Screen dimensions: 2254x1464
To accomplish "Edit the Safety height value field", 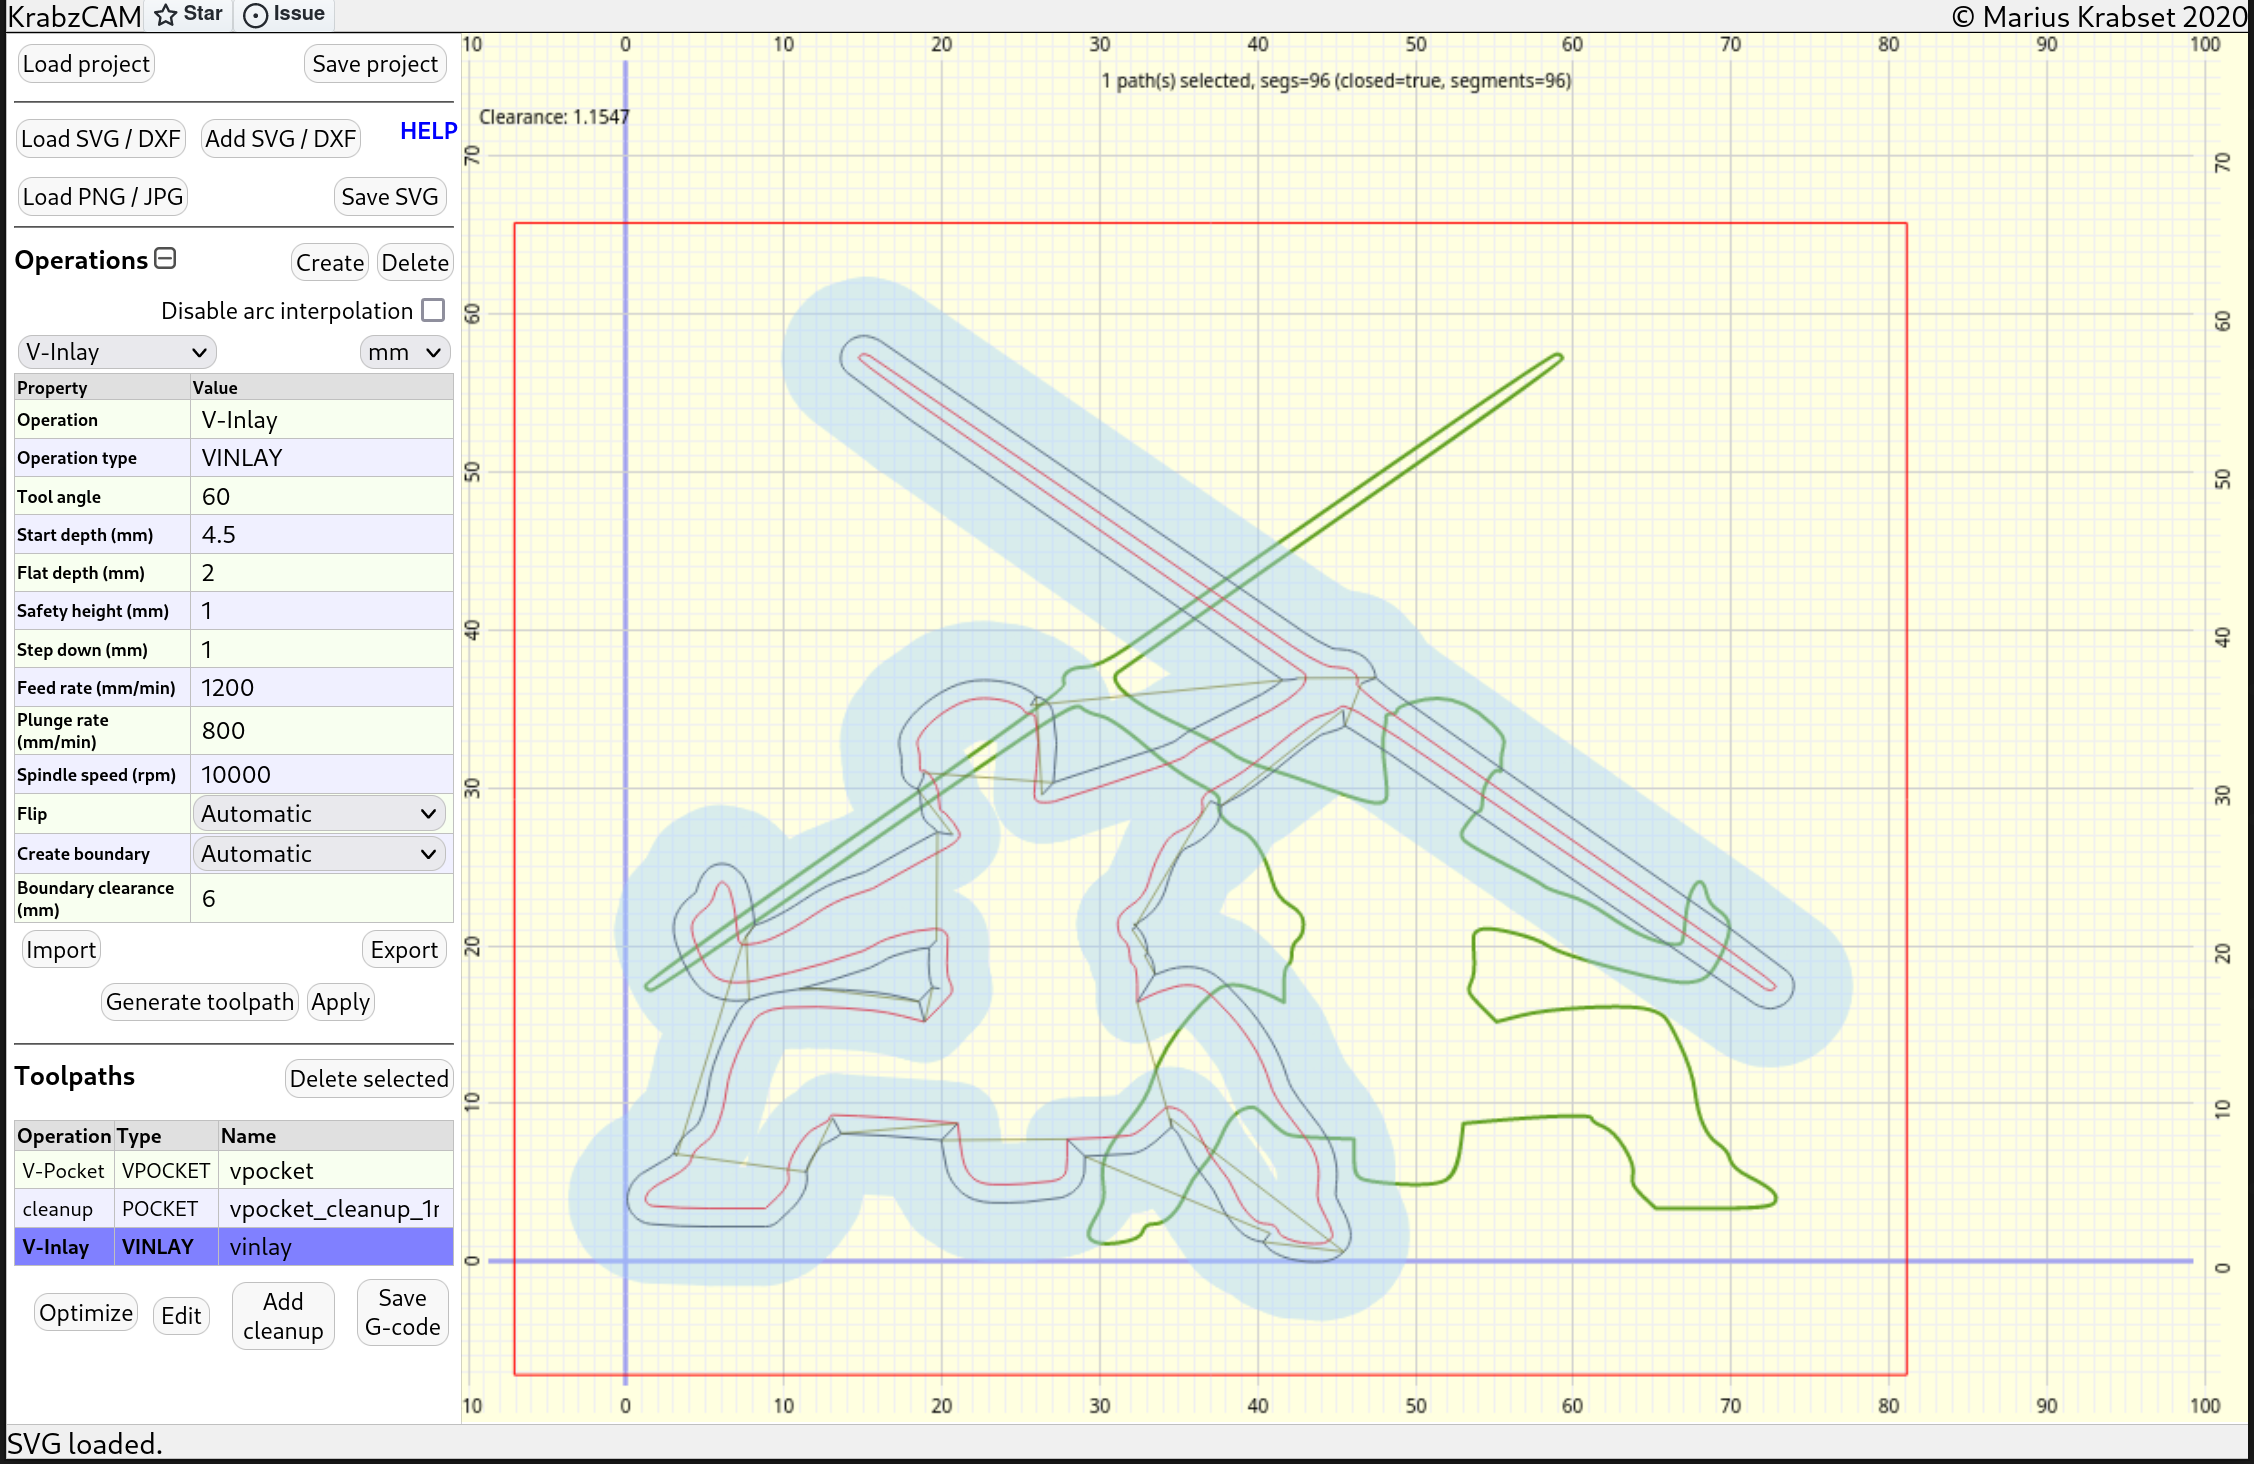I will point(322,611).
